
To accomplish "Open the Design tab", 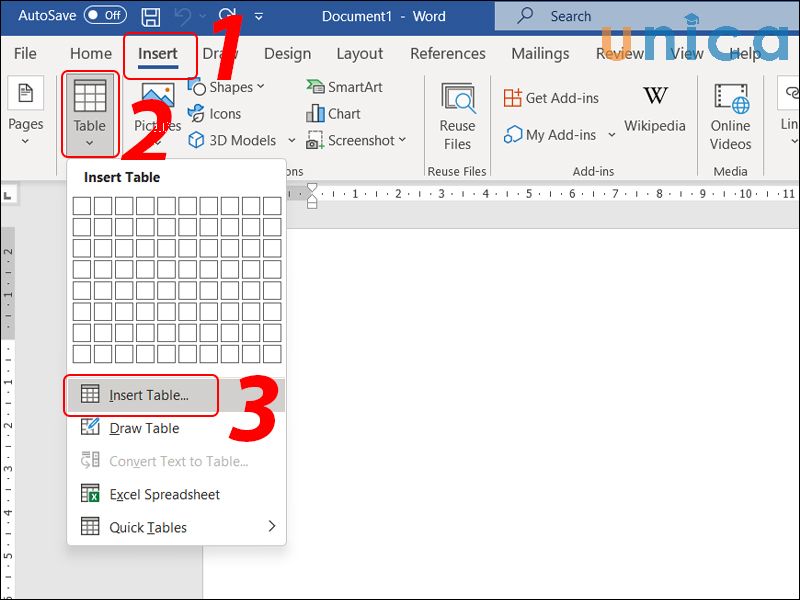I will pyautogui.click(x=287, y=54).
